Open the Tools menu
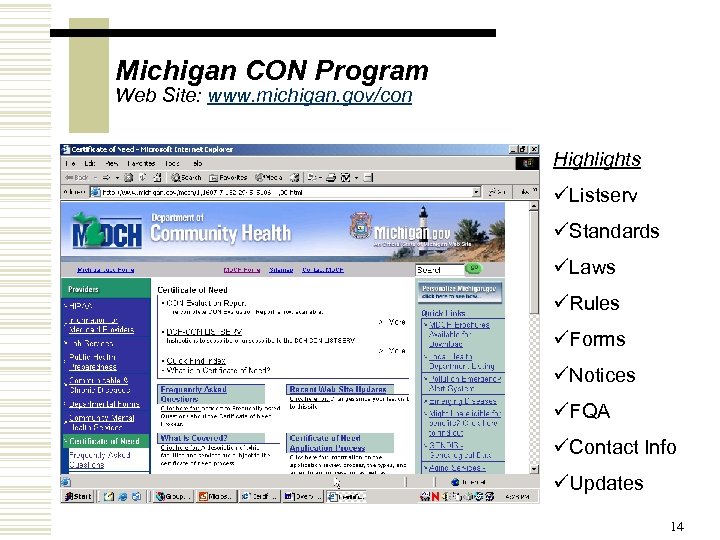720x540 pixels. click(x=172, y=163)
